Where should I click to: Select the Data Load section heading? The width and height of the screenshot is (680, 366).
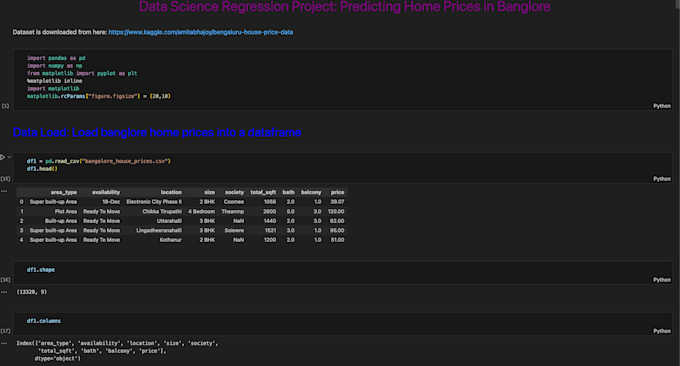(157, 132)
